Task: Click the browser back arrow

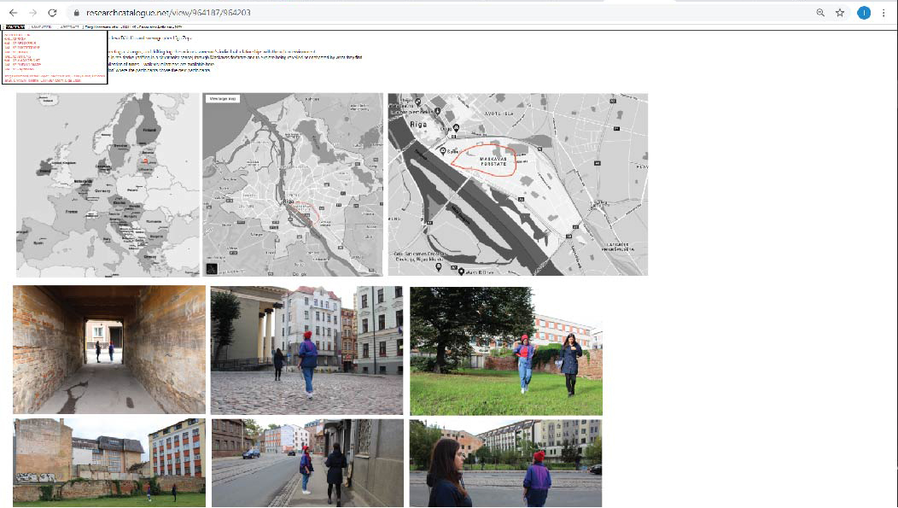Action: pos(13,13)
